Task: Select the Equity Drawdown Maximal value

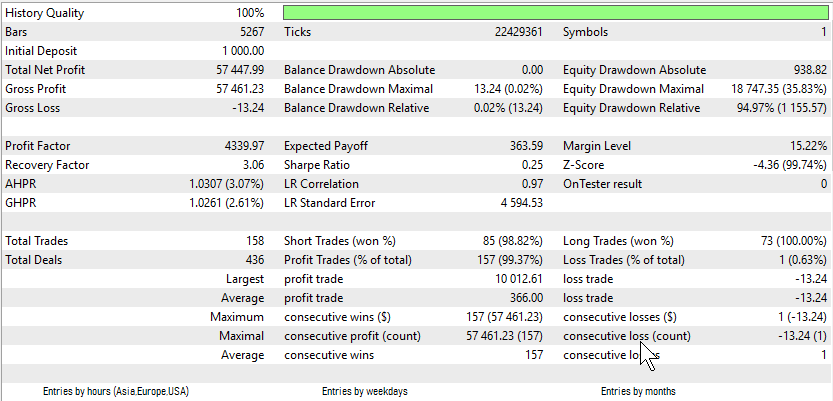Action: [x=779, y=89]
